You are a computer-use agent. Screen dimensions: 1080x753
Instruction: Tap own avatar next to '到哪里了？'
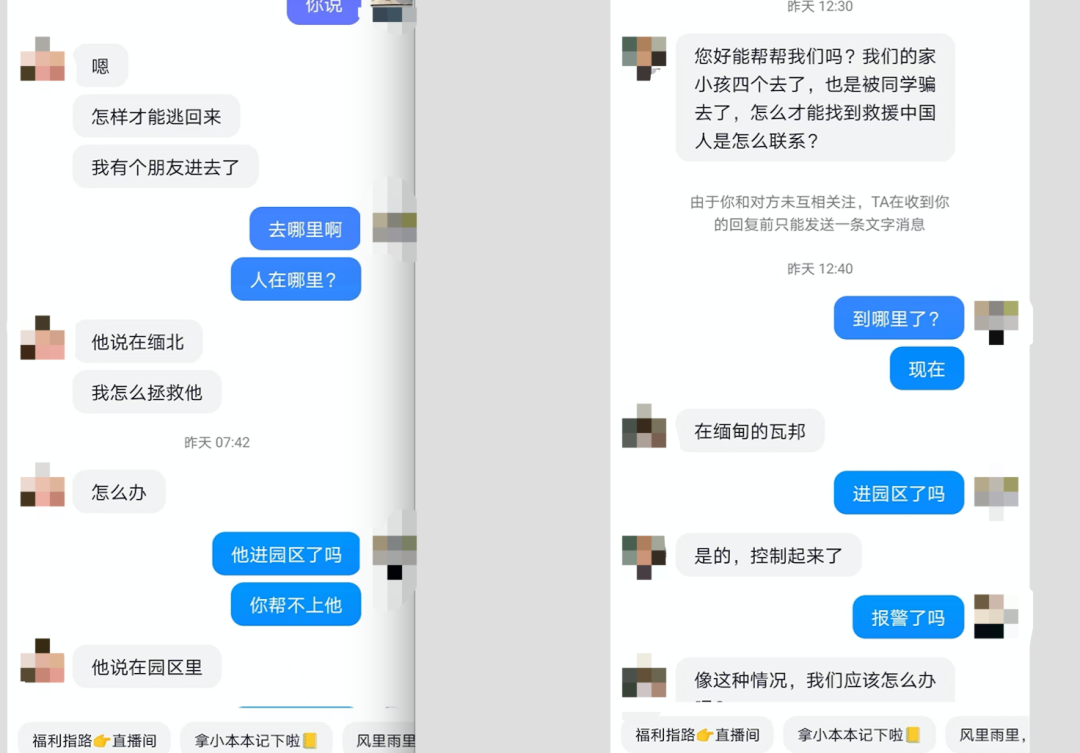click(996, 322)
